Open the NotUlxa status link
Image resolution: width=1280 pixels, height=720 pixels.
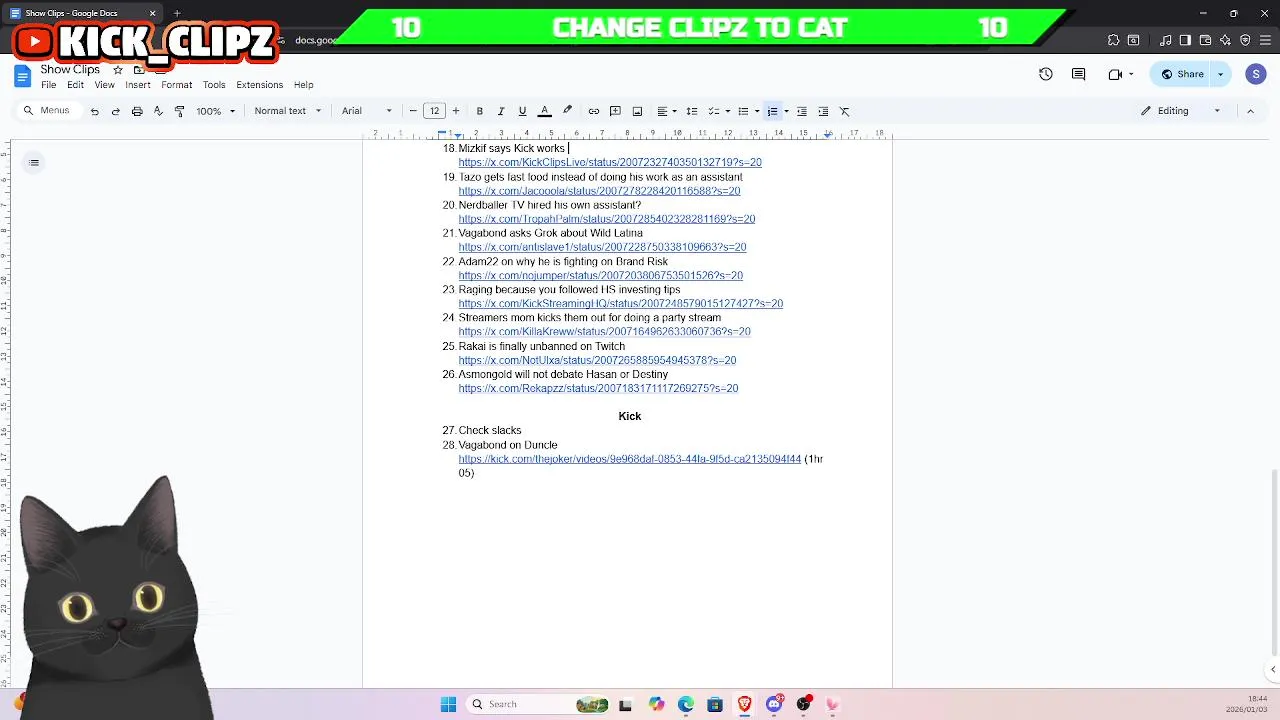[597, 360]
